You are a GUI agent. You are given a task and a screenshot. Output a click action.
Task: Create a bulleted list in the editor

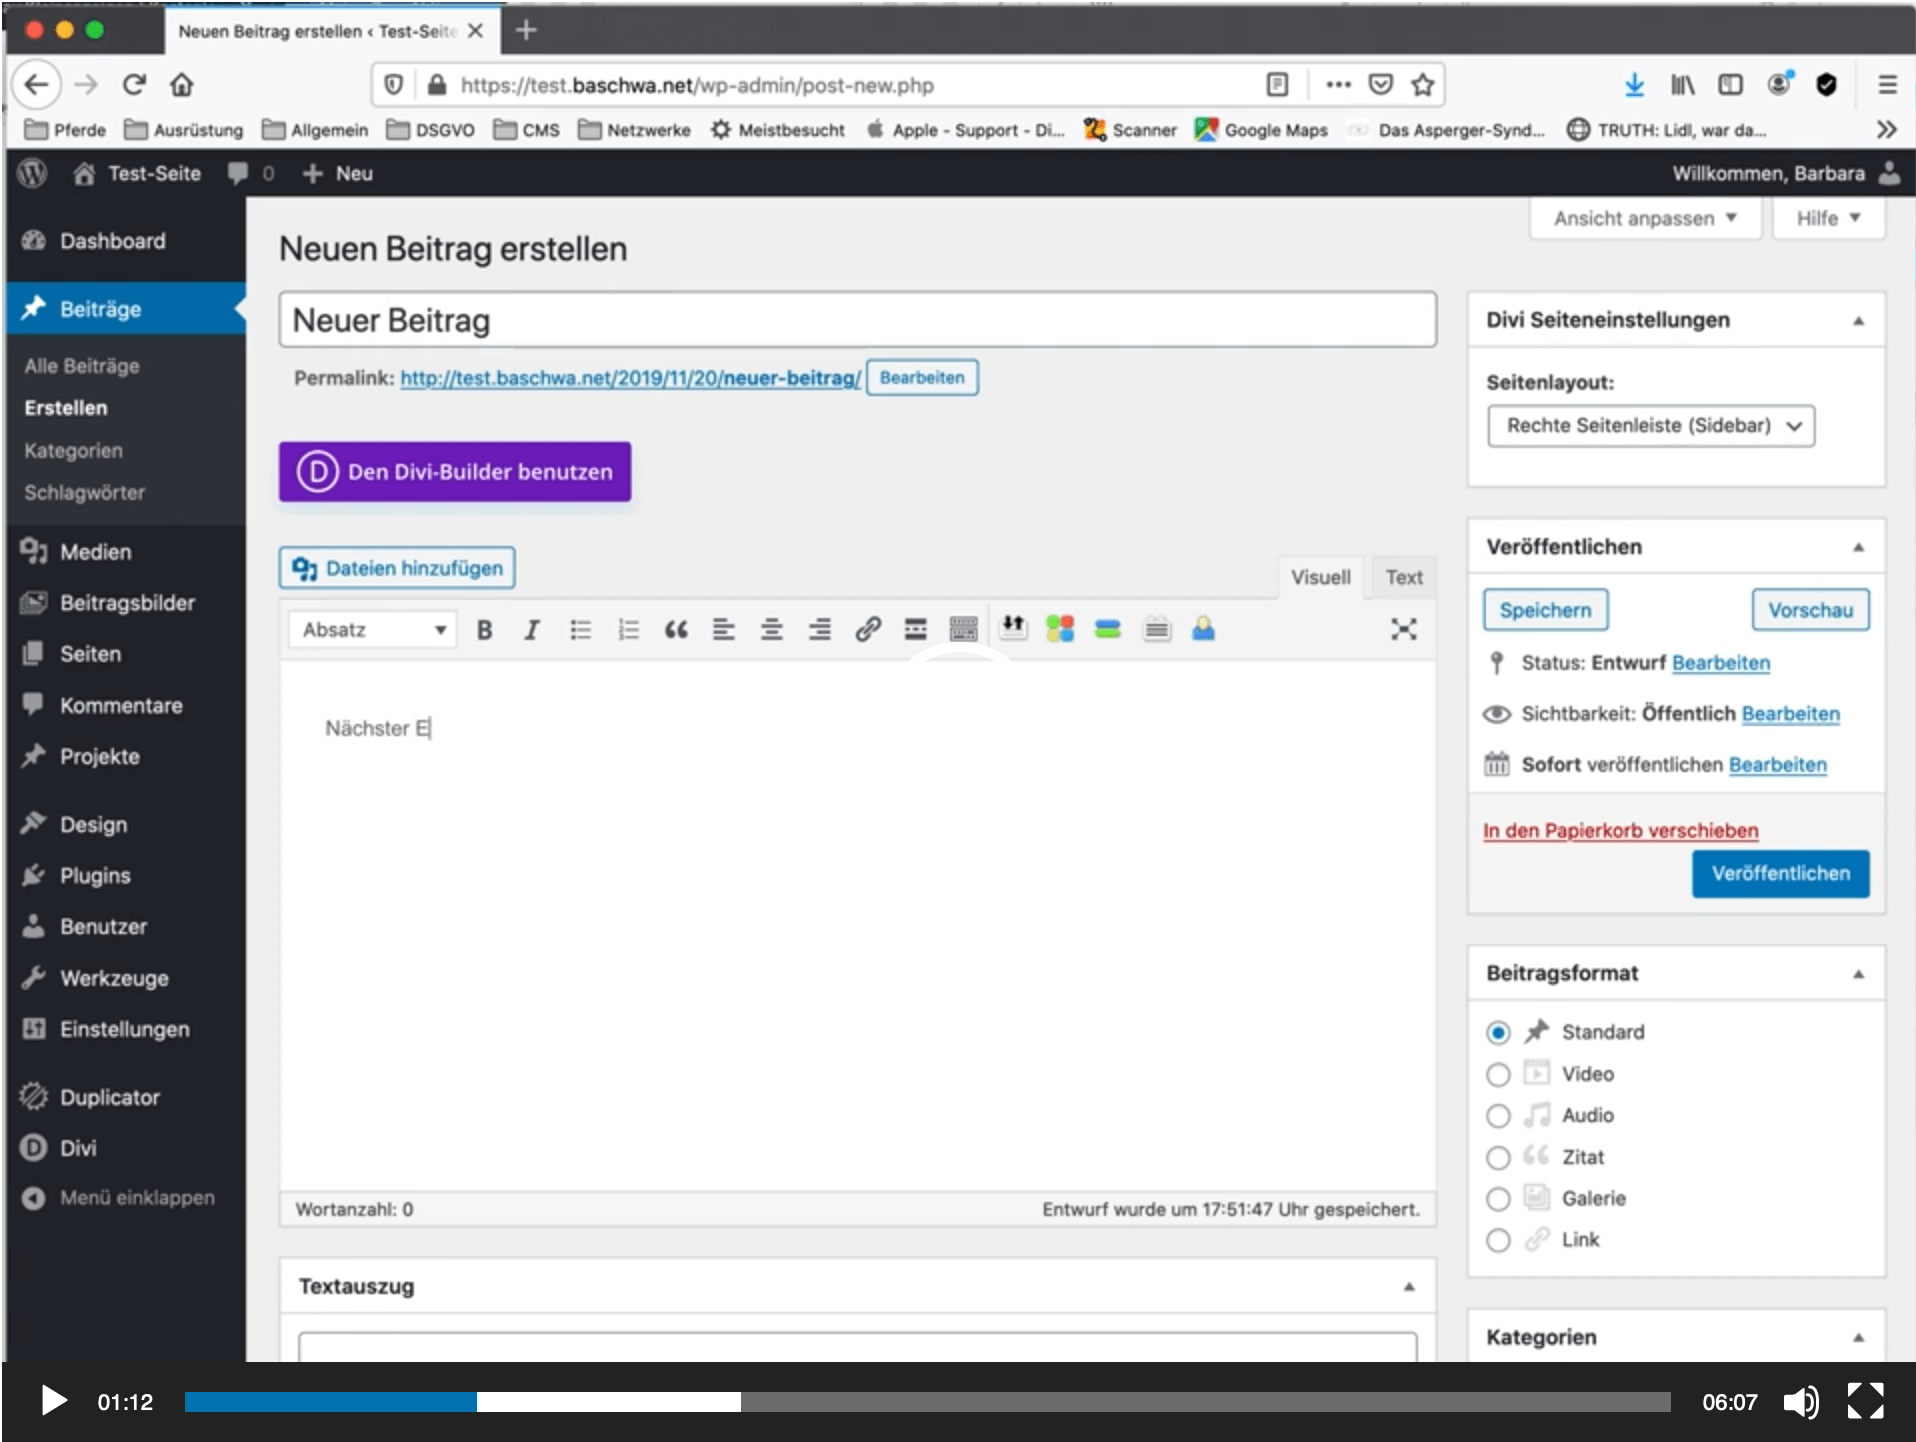[x=580, y=630]
